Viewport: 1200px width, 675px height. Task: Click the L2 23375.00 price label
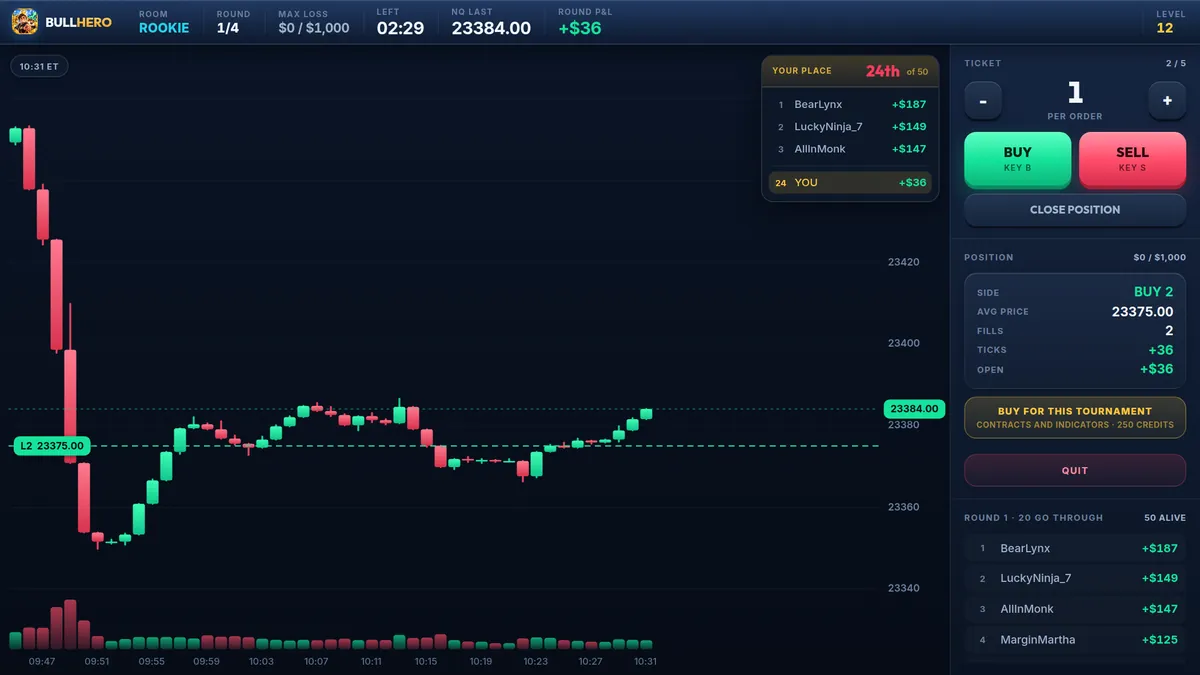[x=51, y=446]
